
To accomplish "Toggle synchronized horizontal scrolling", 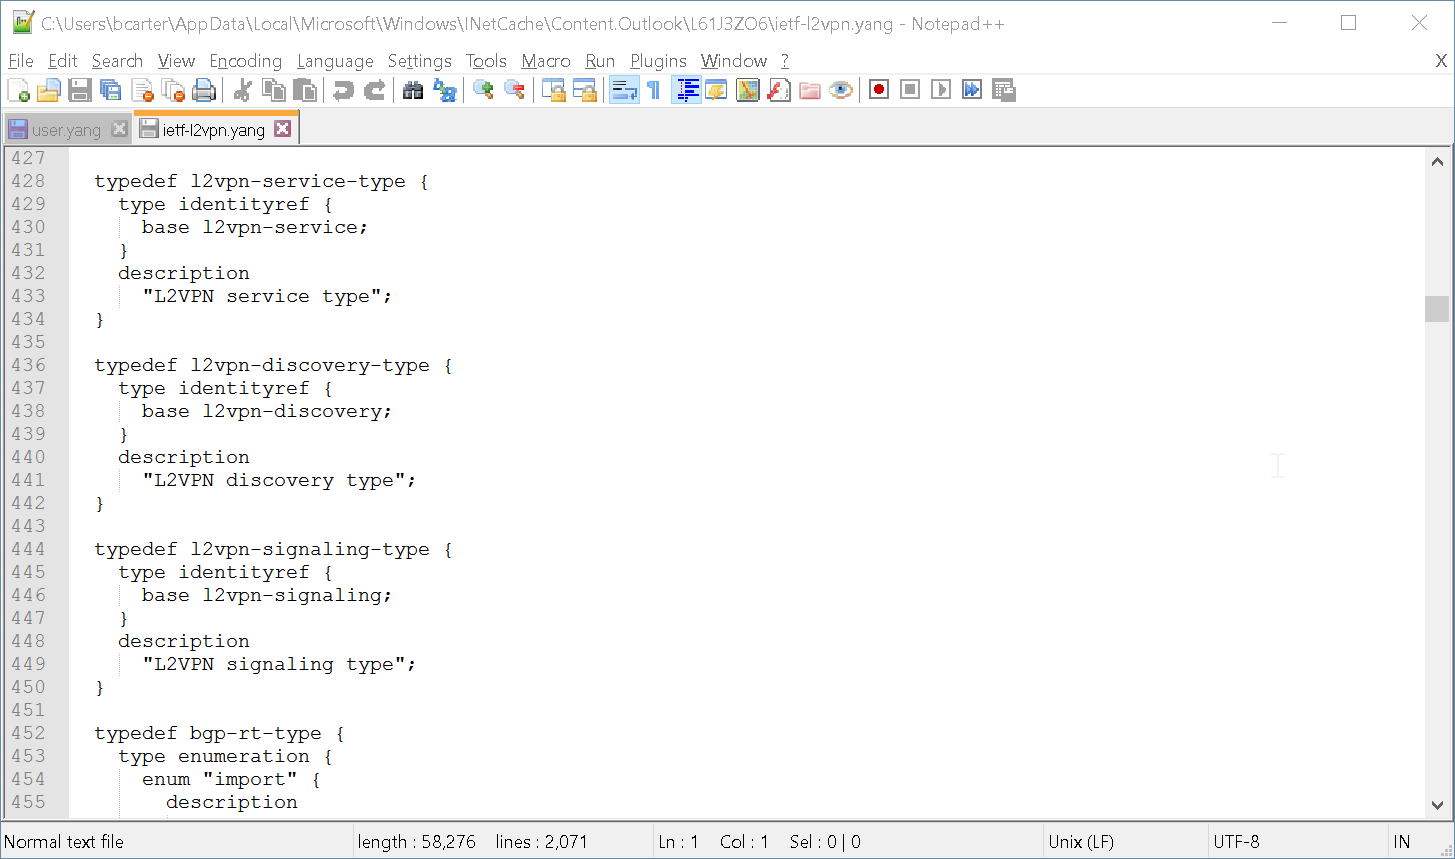I will 584,90.
